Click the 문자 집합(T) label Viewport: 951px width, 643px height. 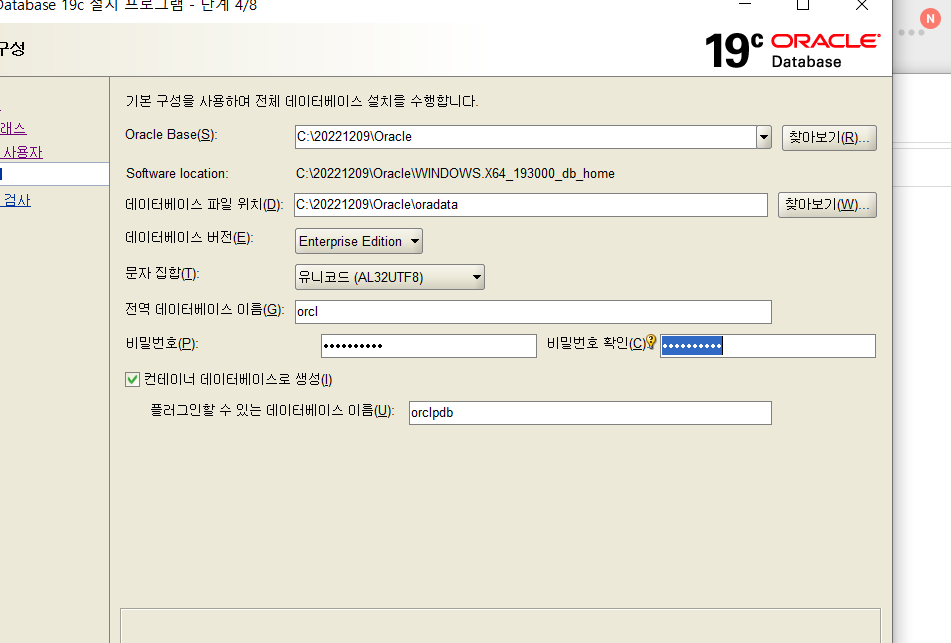(162, 274)
